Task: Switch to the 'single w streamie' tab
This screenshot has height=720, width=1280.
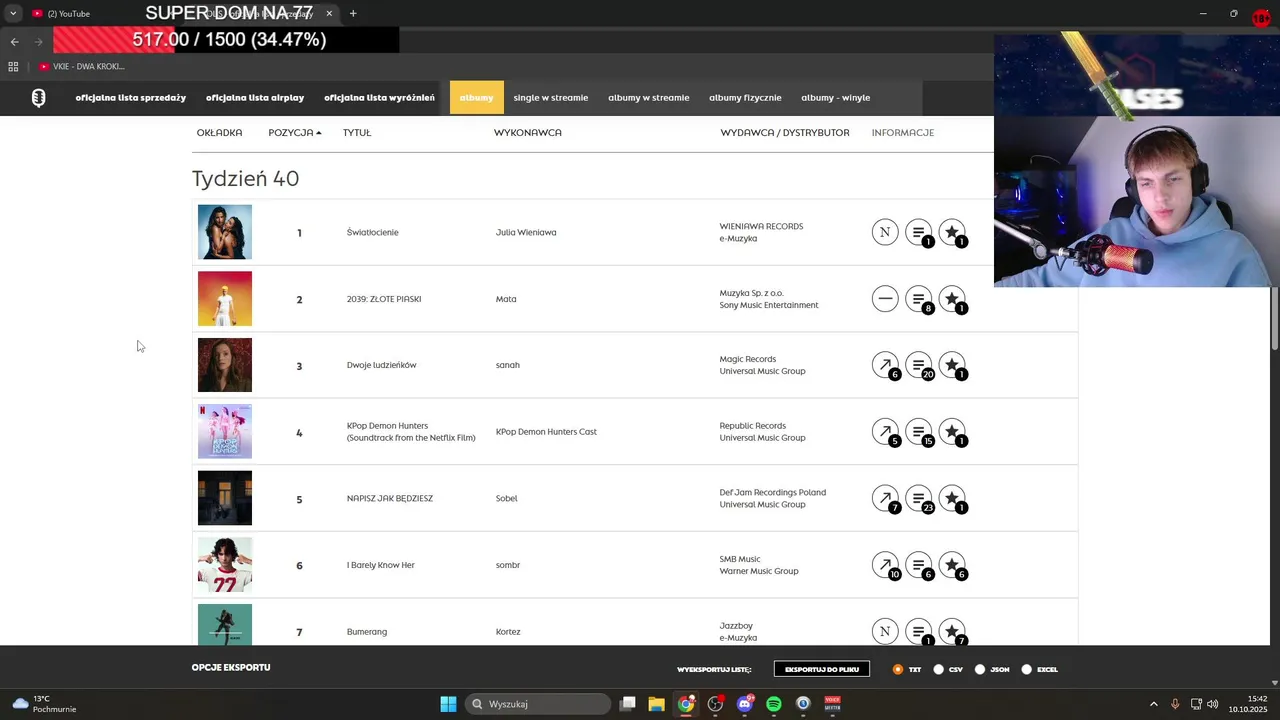Action: pyautogui.click(x=551, y=98)
